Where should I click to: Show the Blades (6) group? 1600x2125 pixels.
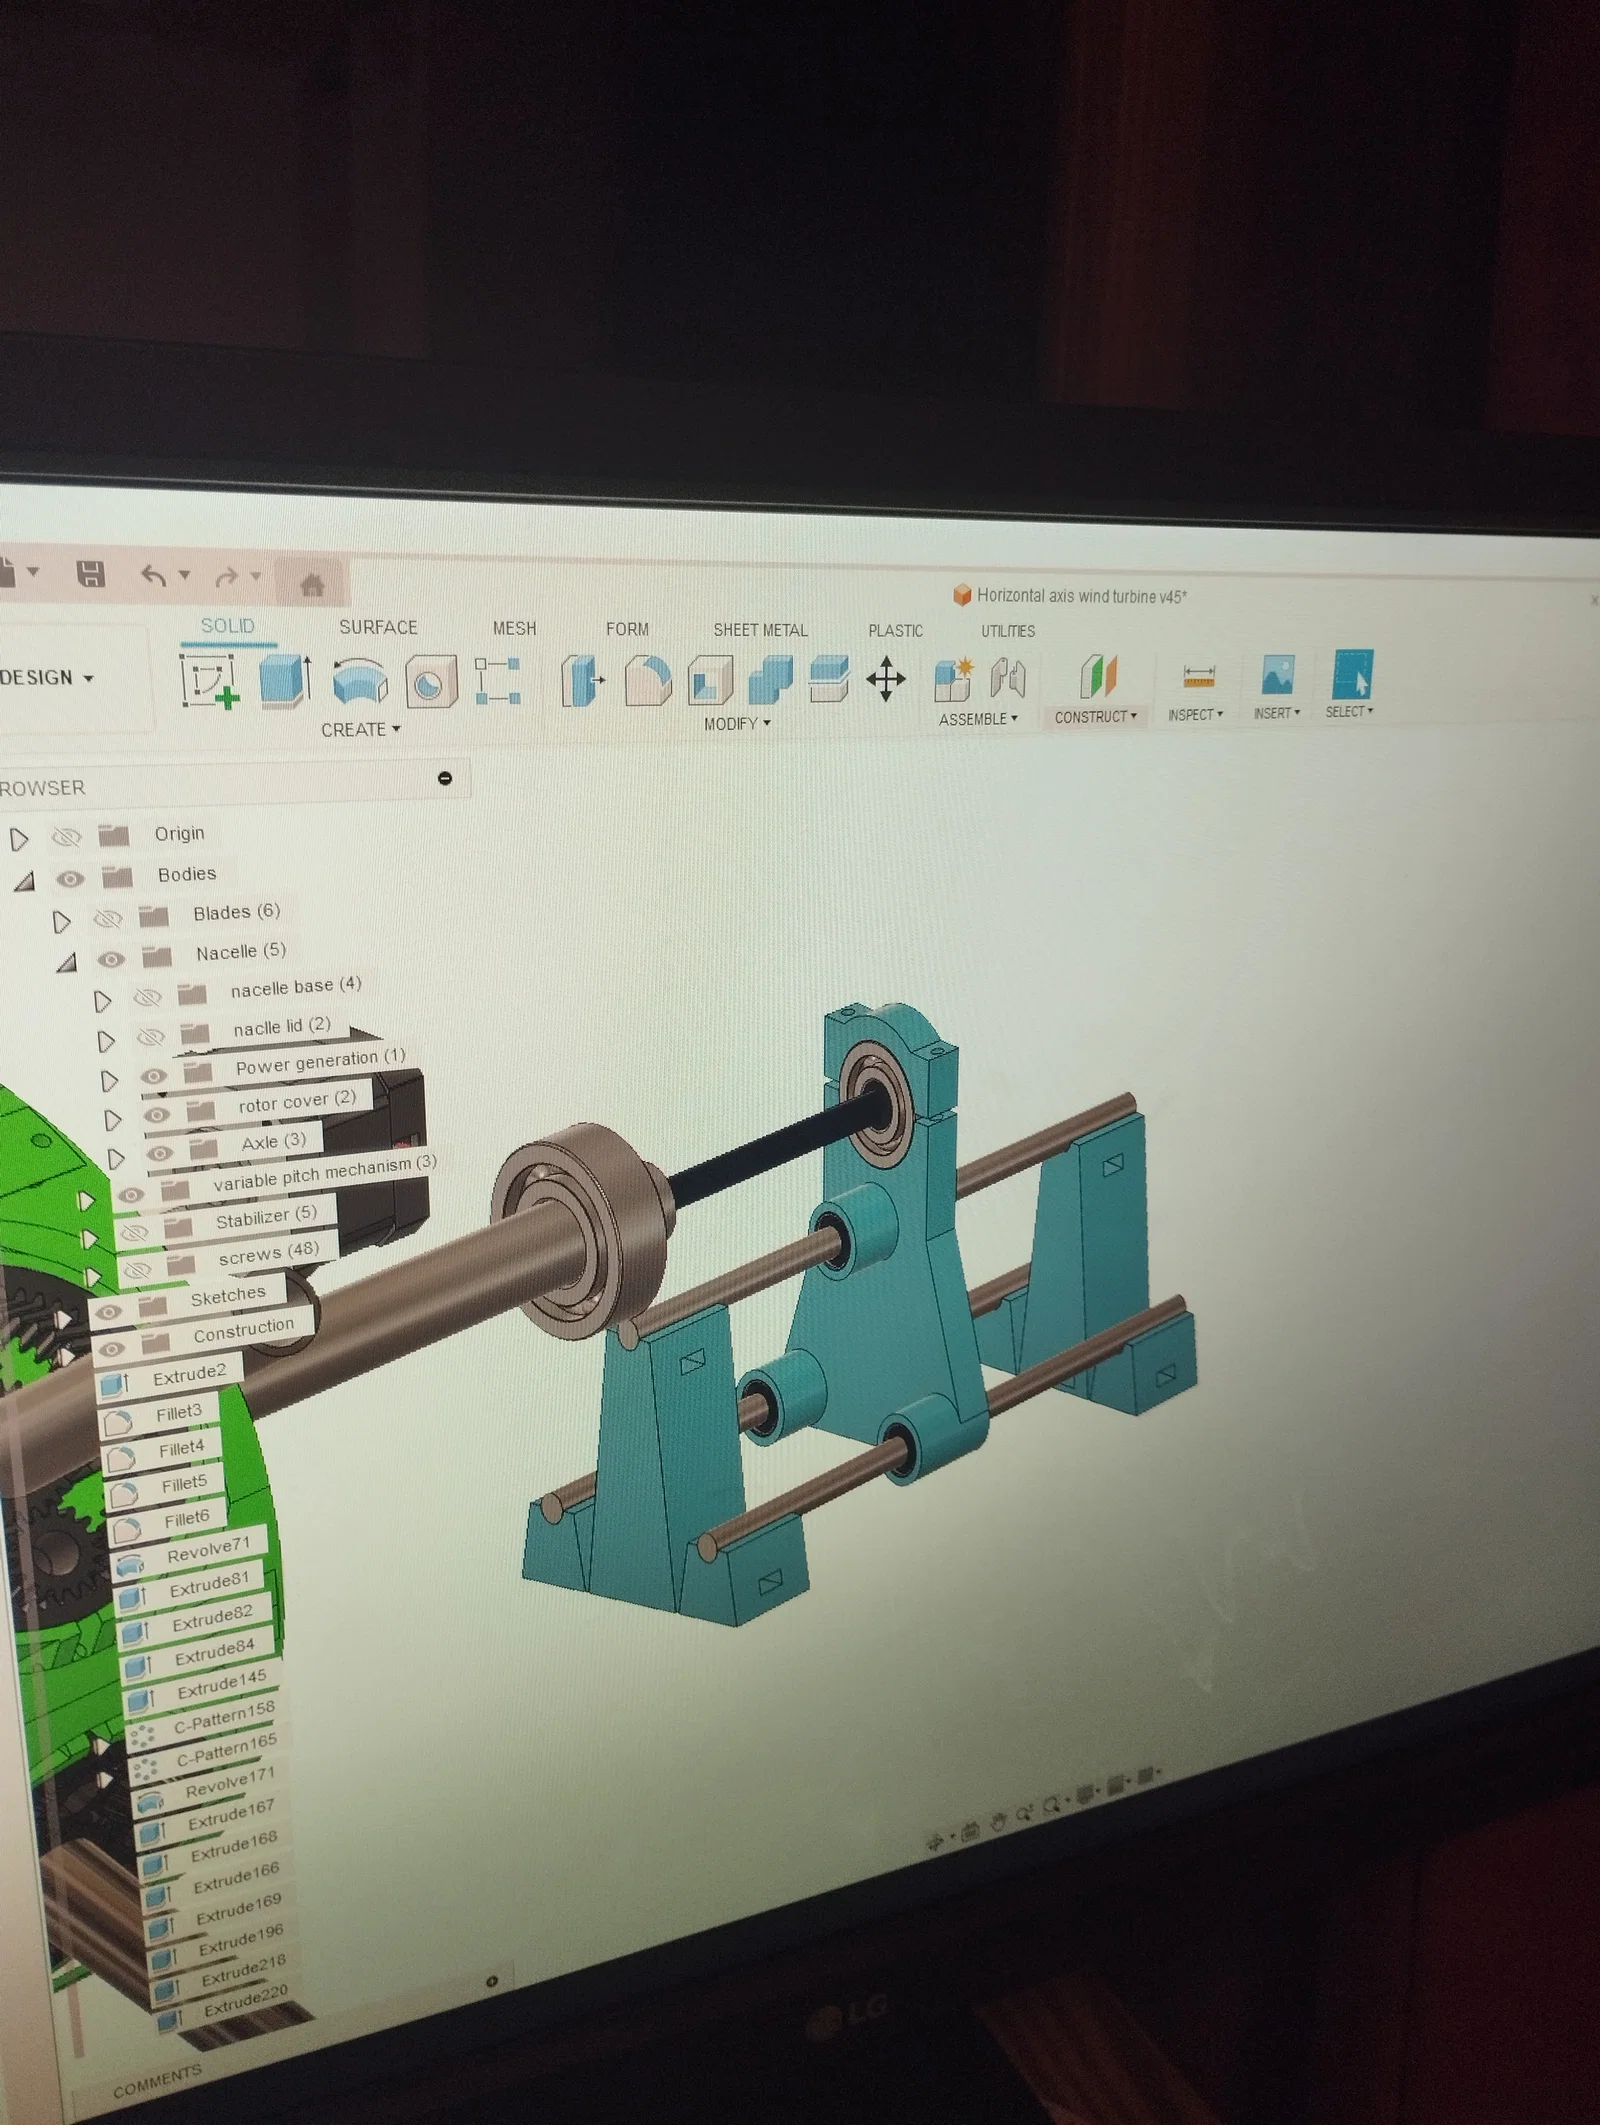pyautogui.click(x=107, y=918)
